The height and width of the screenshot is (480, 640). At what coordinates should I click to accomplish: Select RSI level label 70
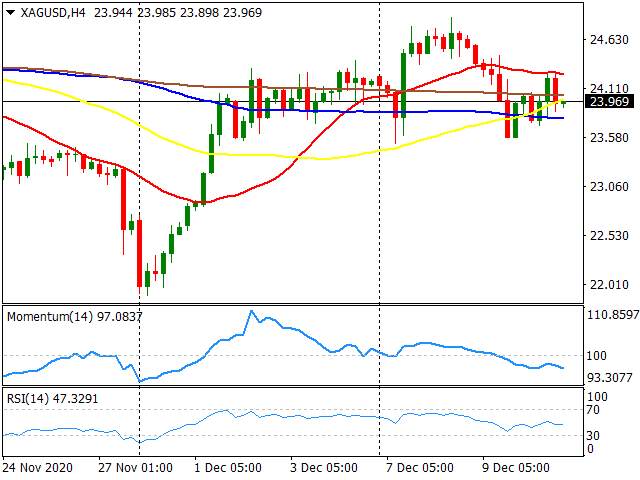(593, 410)
